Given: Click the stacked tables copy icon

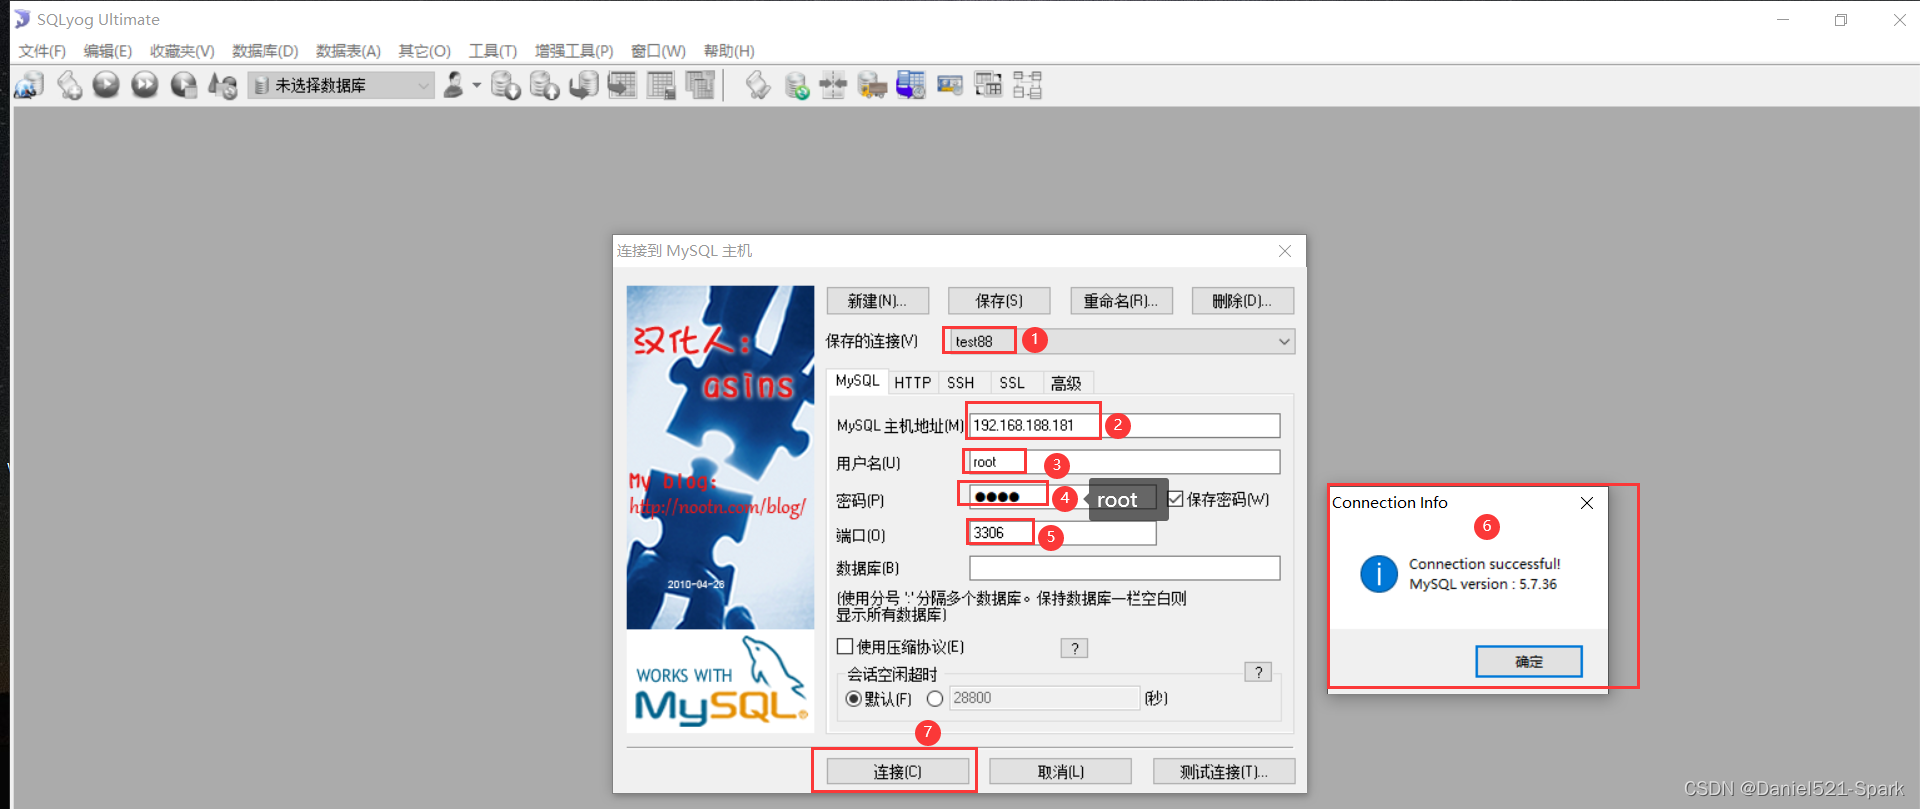Looking at the screenshot, I should click(x=700, y=85).
